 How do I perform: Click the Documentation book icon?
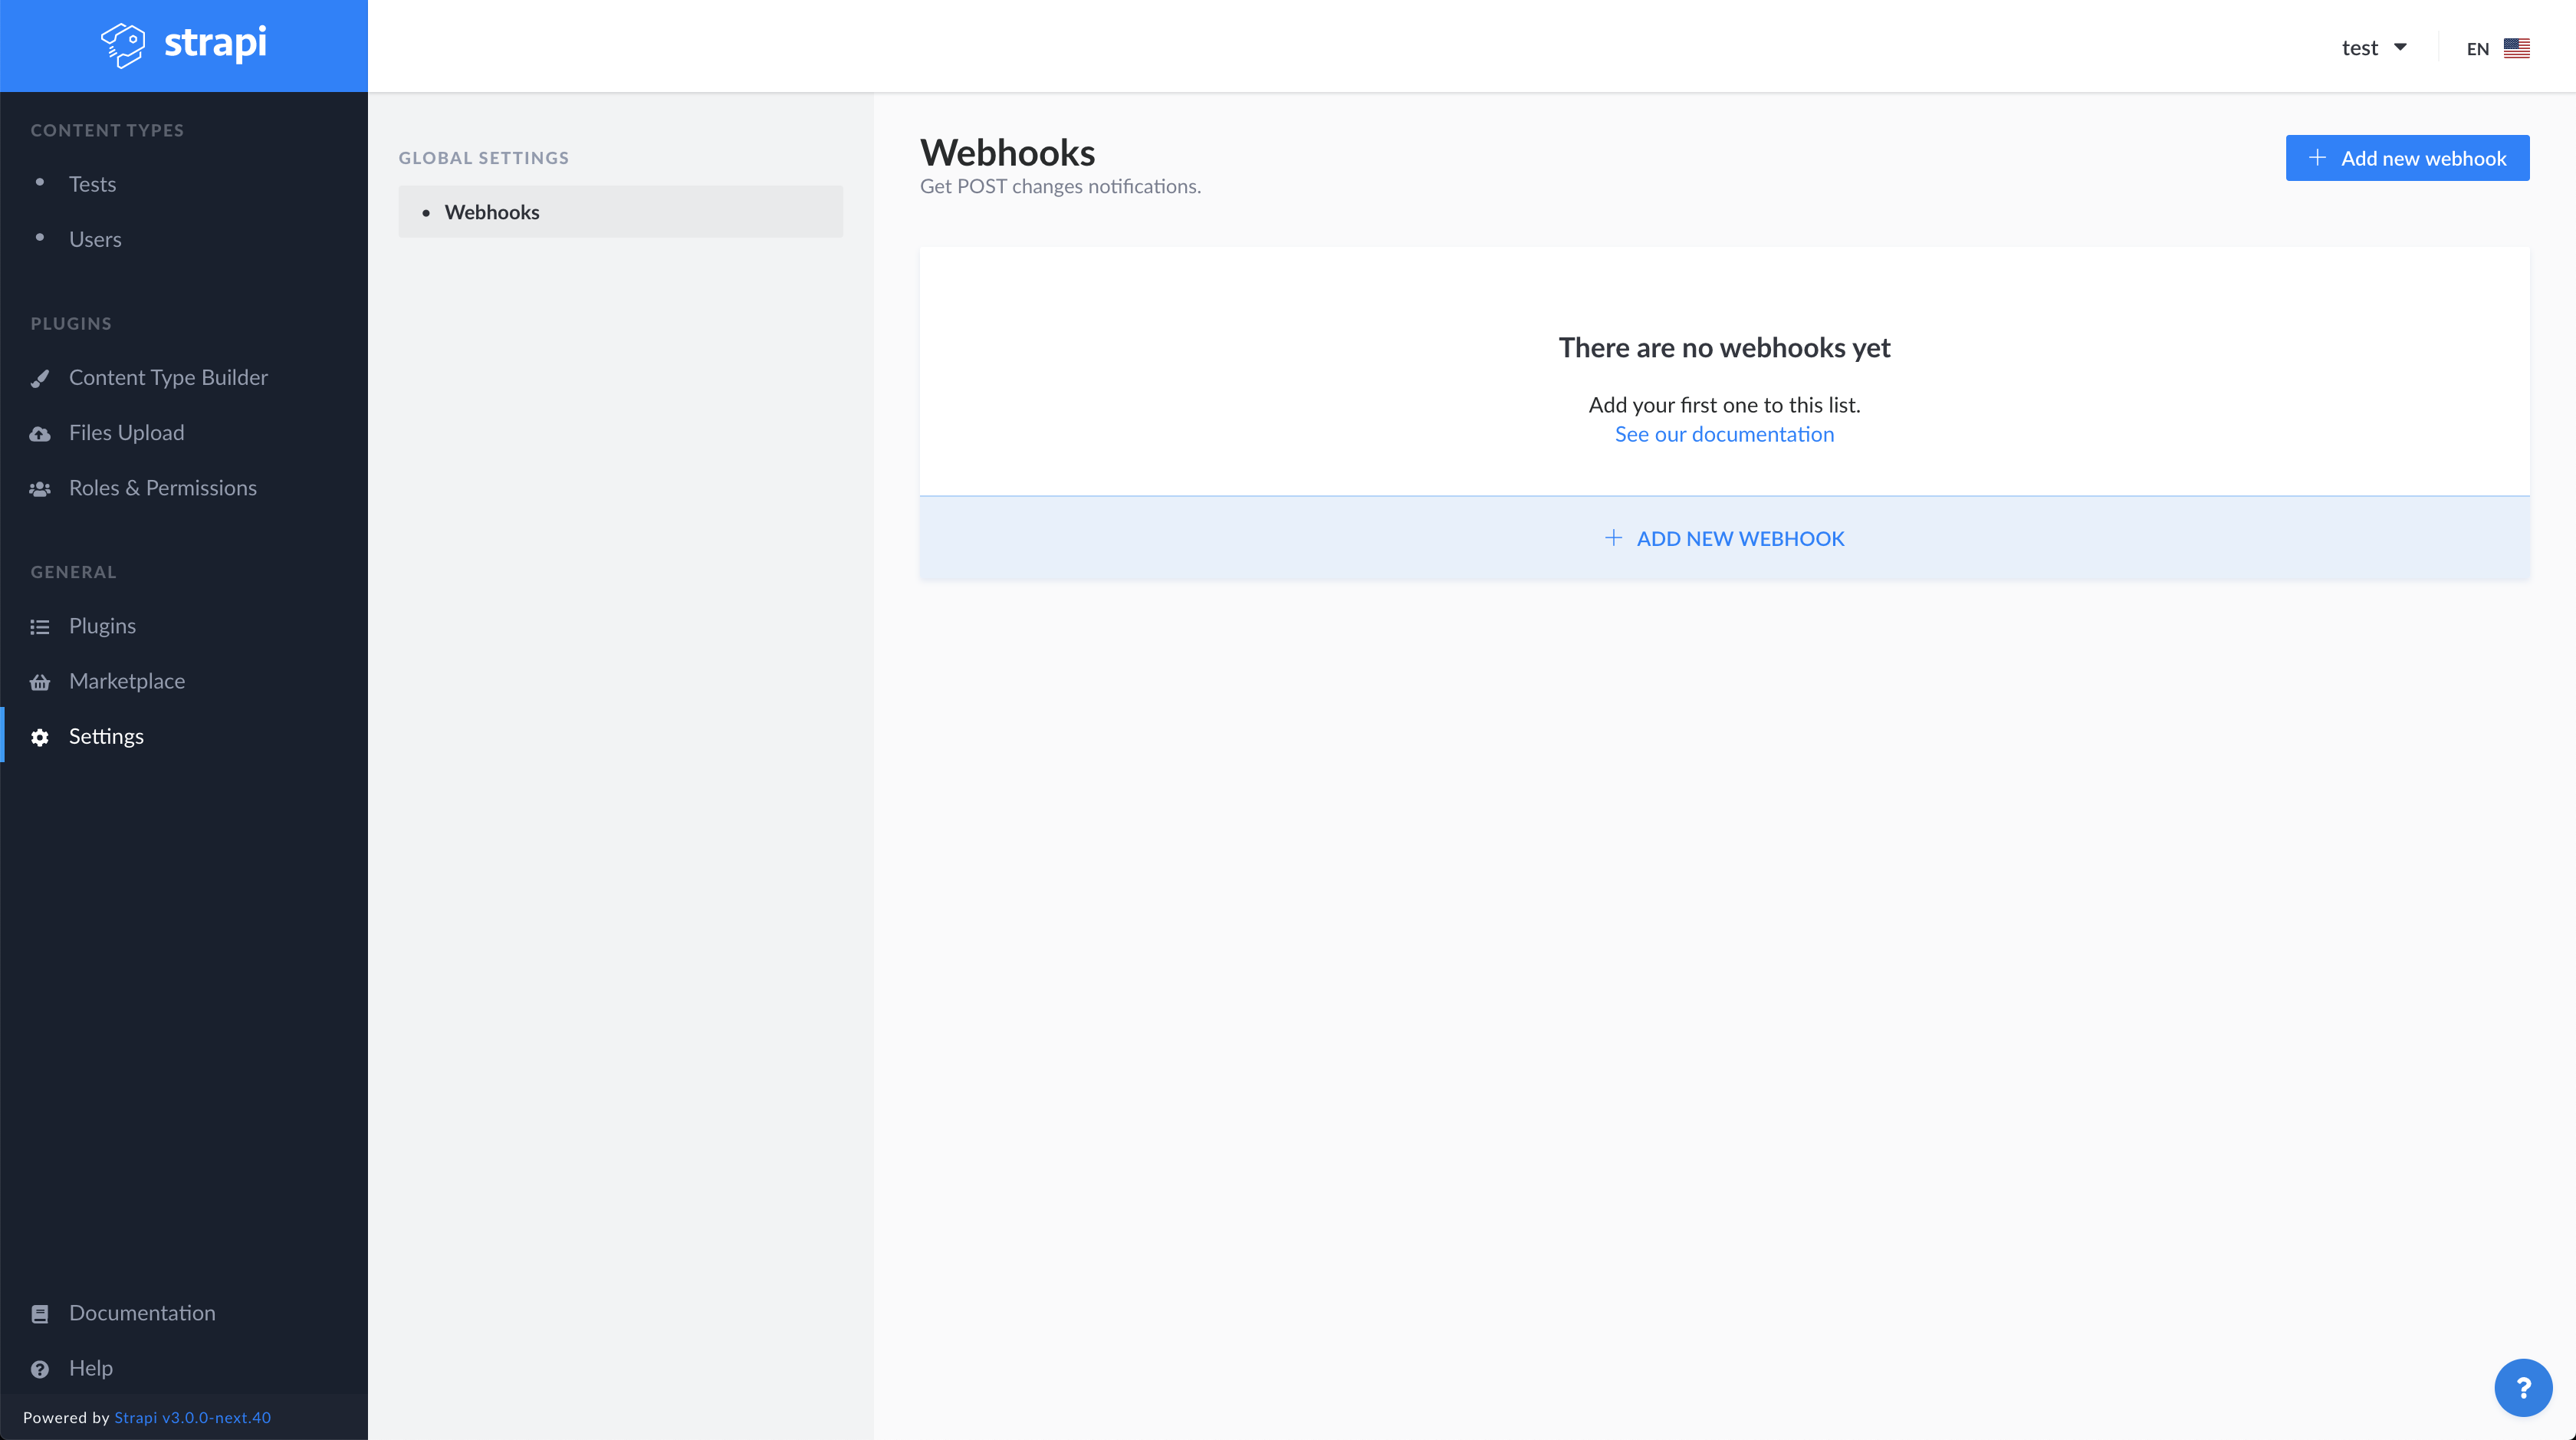(40, 1314)
